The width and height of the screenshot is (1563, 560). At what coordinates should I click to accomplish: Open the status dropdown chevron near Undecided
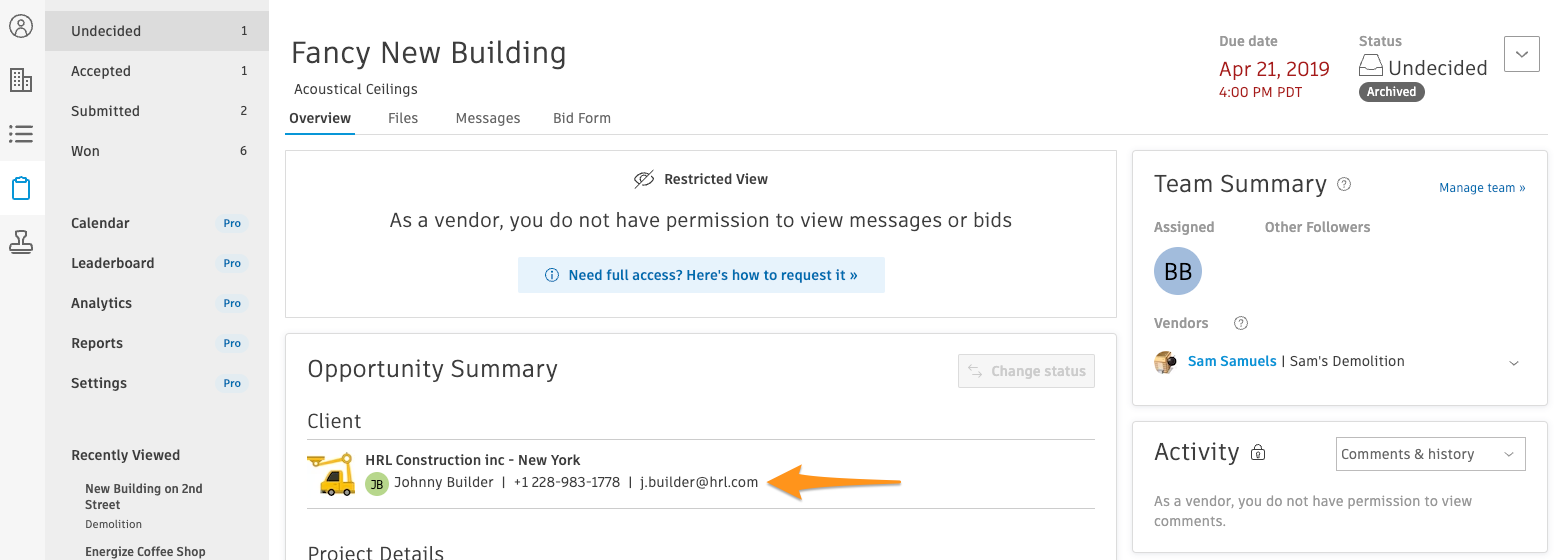[x=1522, y=54]
